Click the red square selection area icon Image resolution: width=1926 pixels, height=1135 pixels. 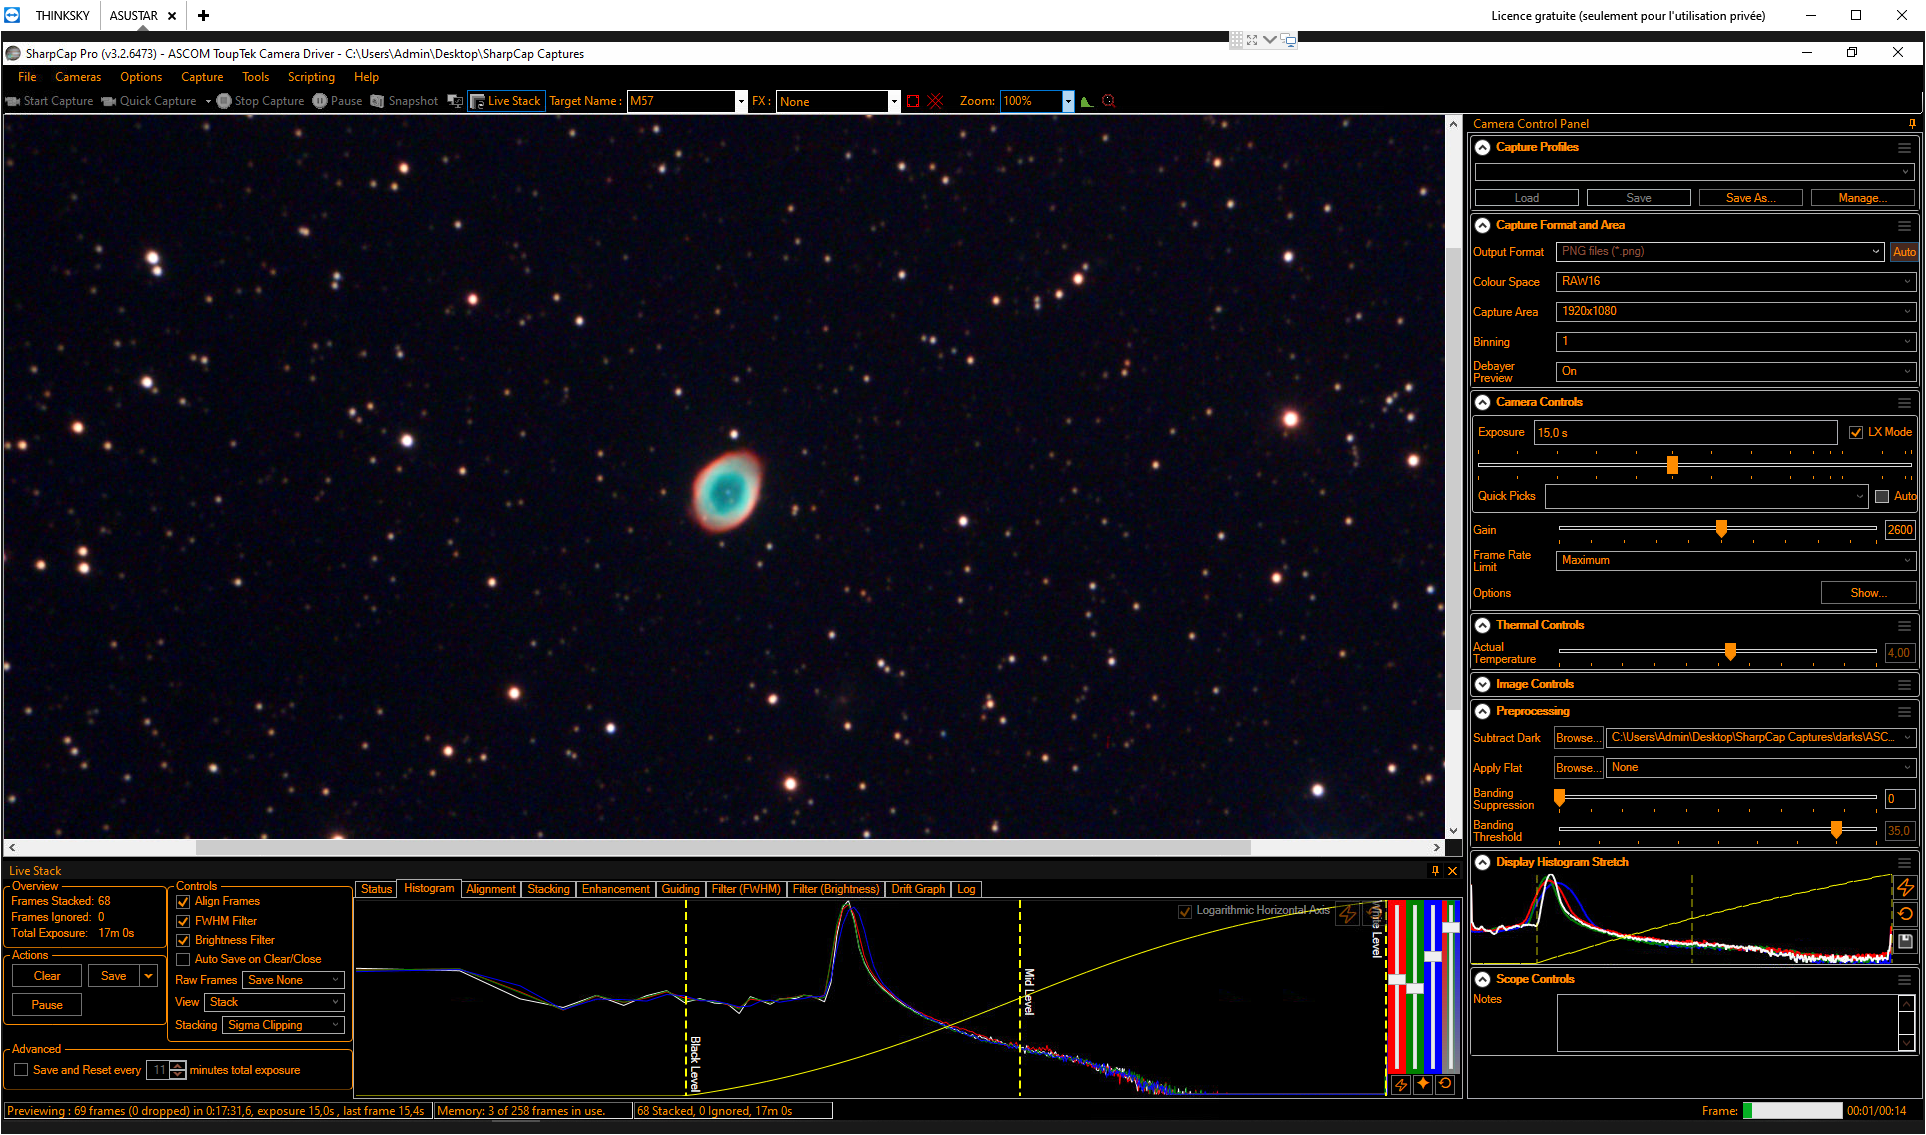pos(913,101)
